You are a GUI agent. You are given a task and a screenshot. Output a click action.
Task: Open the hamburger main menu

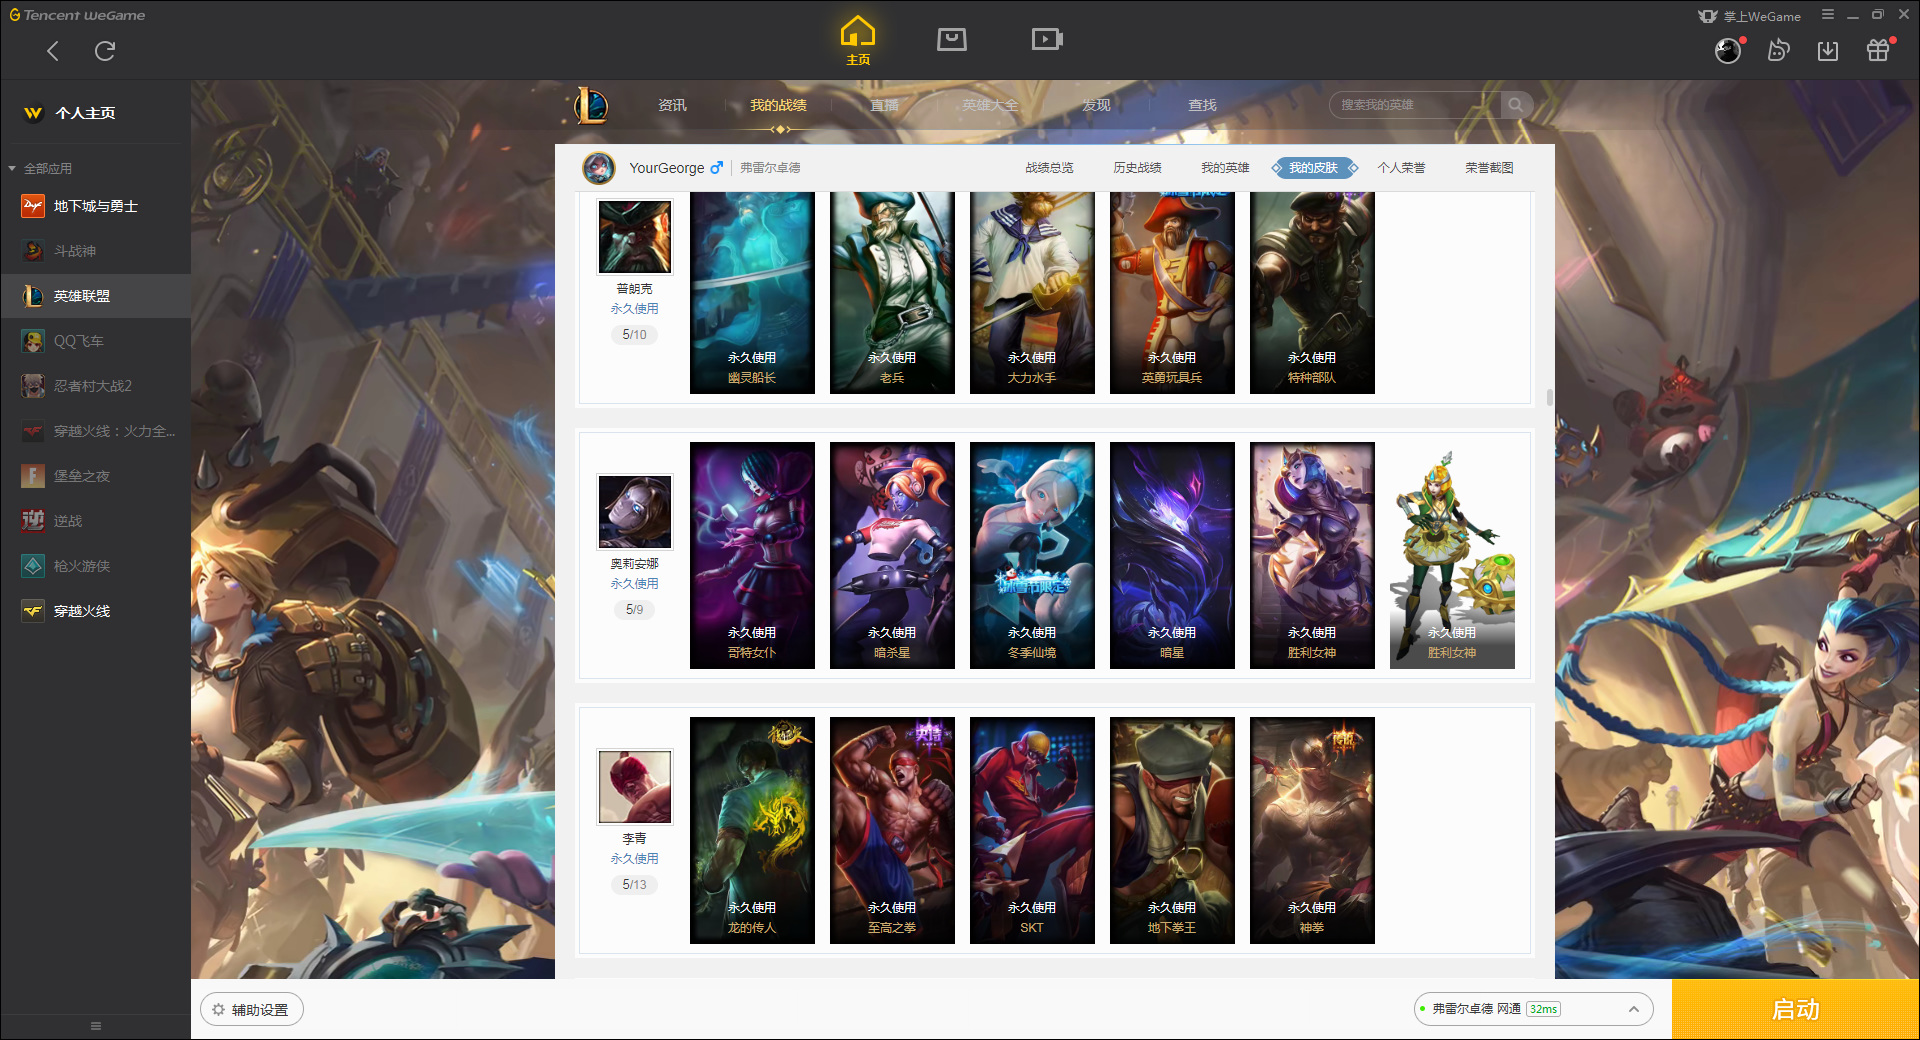(x=1828, y=15)
